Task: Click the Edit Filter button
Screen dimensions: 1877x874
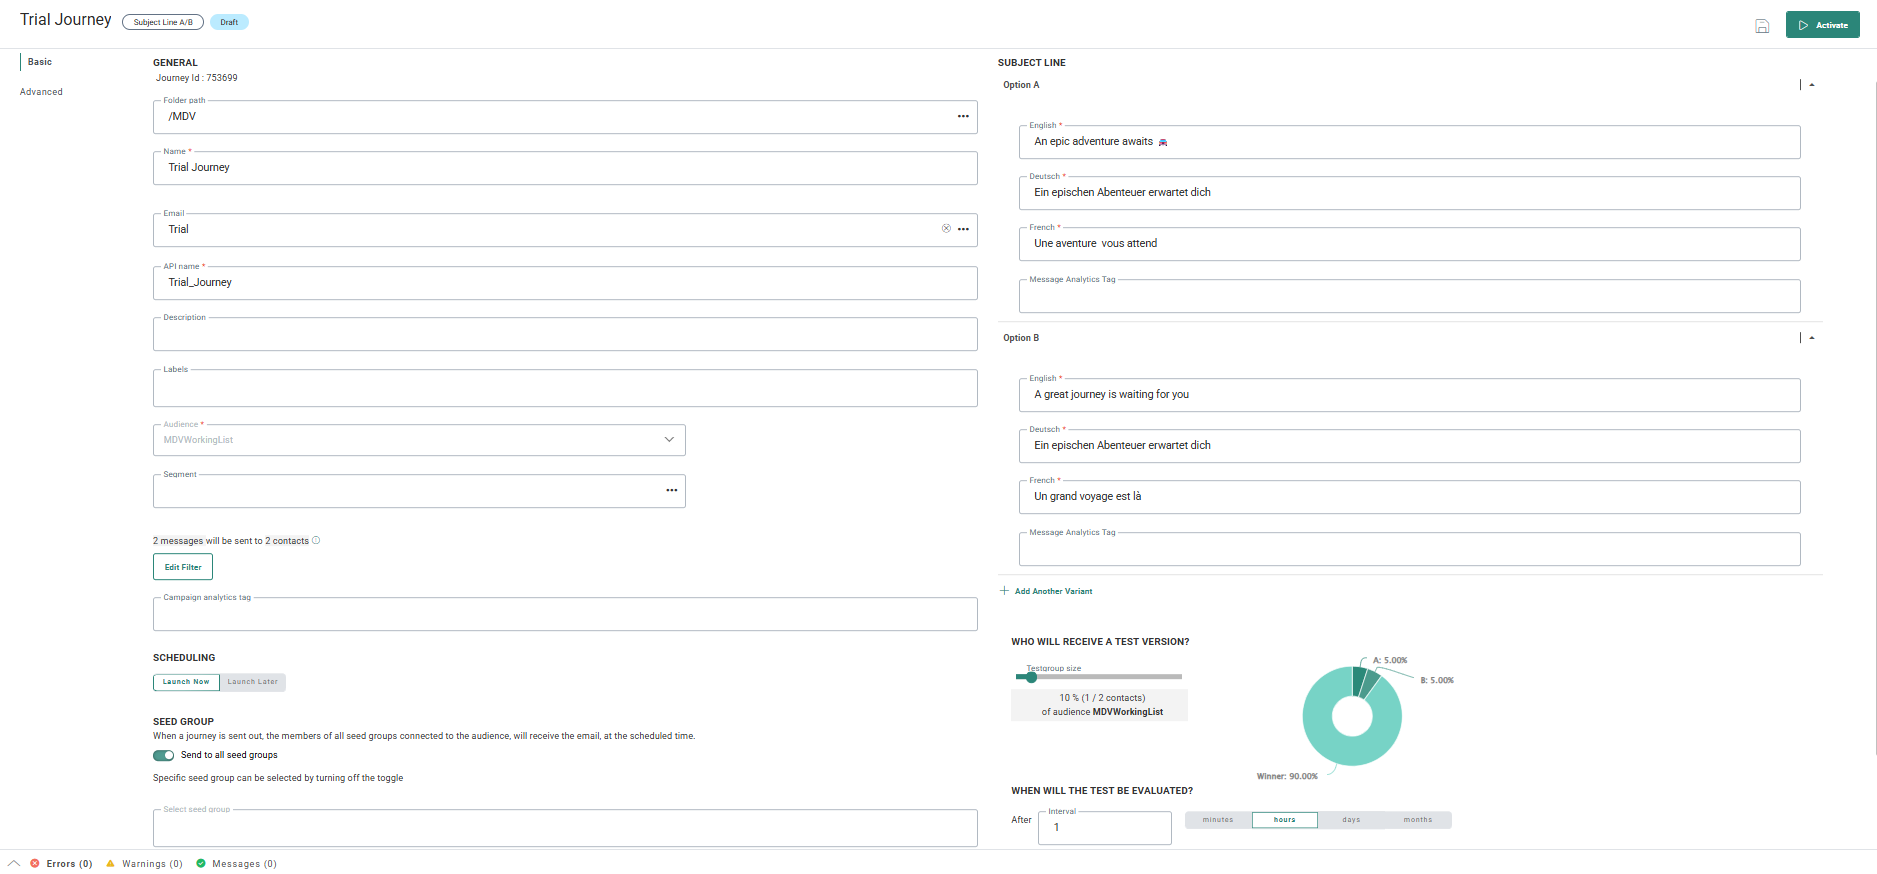Action: coord(183,567)
